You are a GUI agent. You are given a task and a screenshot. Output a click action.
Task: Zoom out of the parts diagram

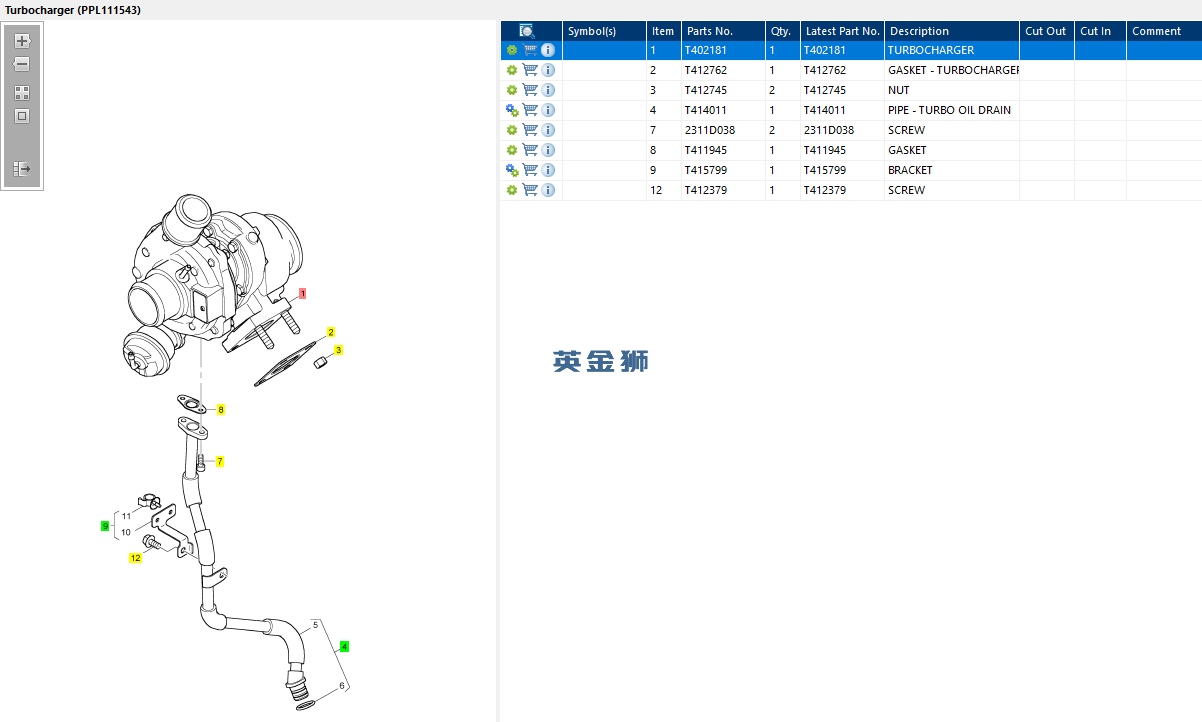tap(22, 64)
